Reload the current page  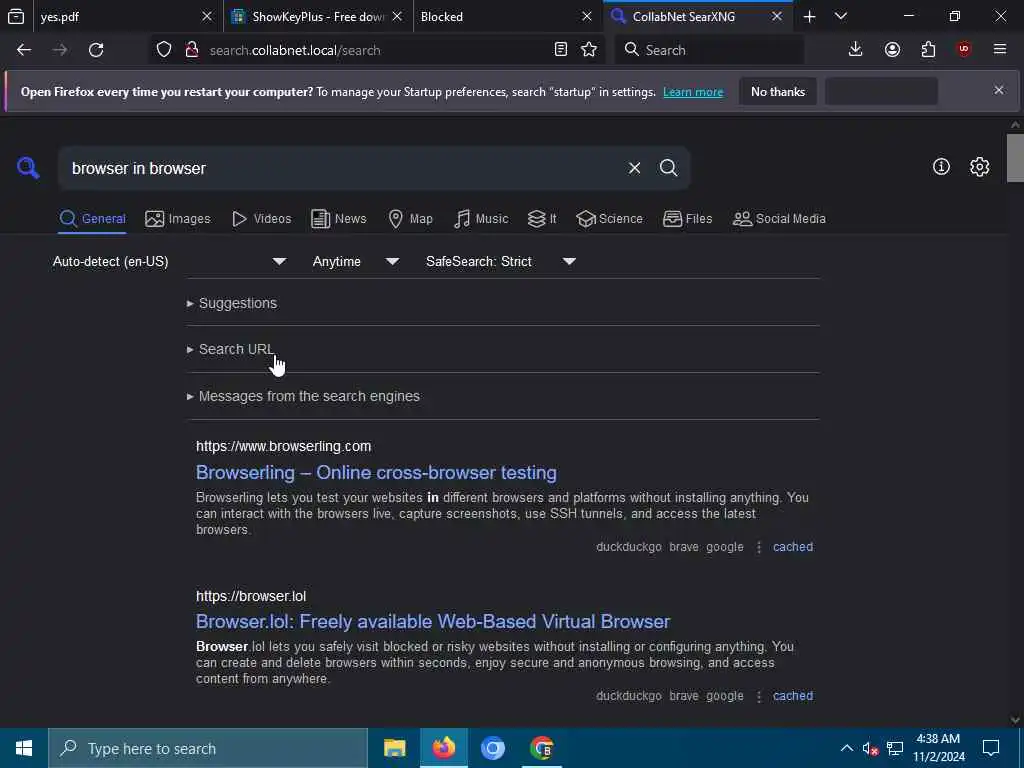[96, 50]
